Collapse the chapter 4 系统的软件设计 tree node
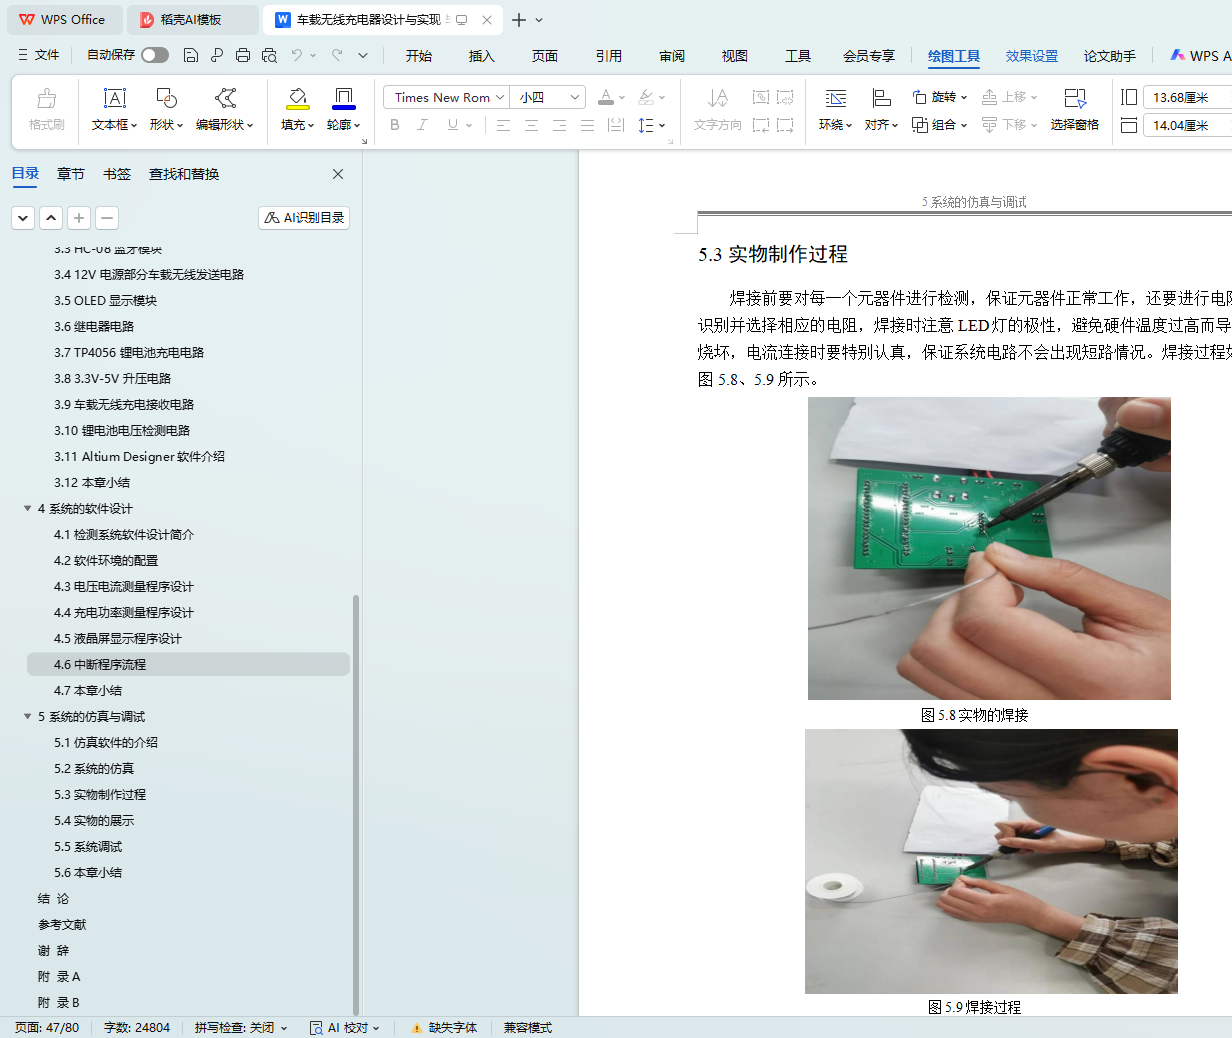Viewport: 1232px width, 1038px height. [x=27, y=509]
